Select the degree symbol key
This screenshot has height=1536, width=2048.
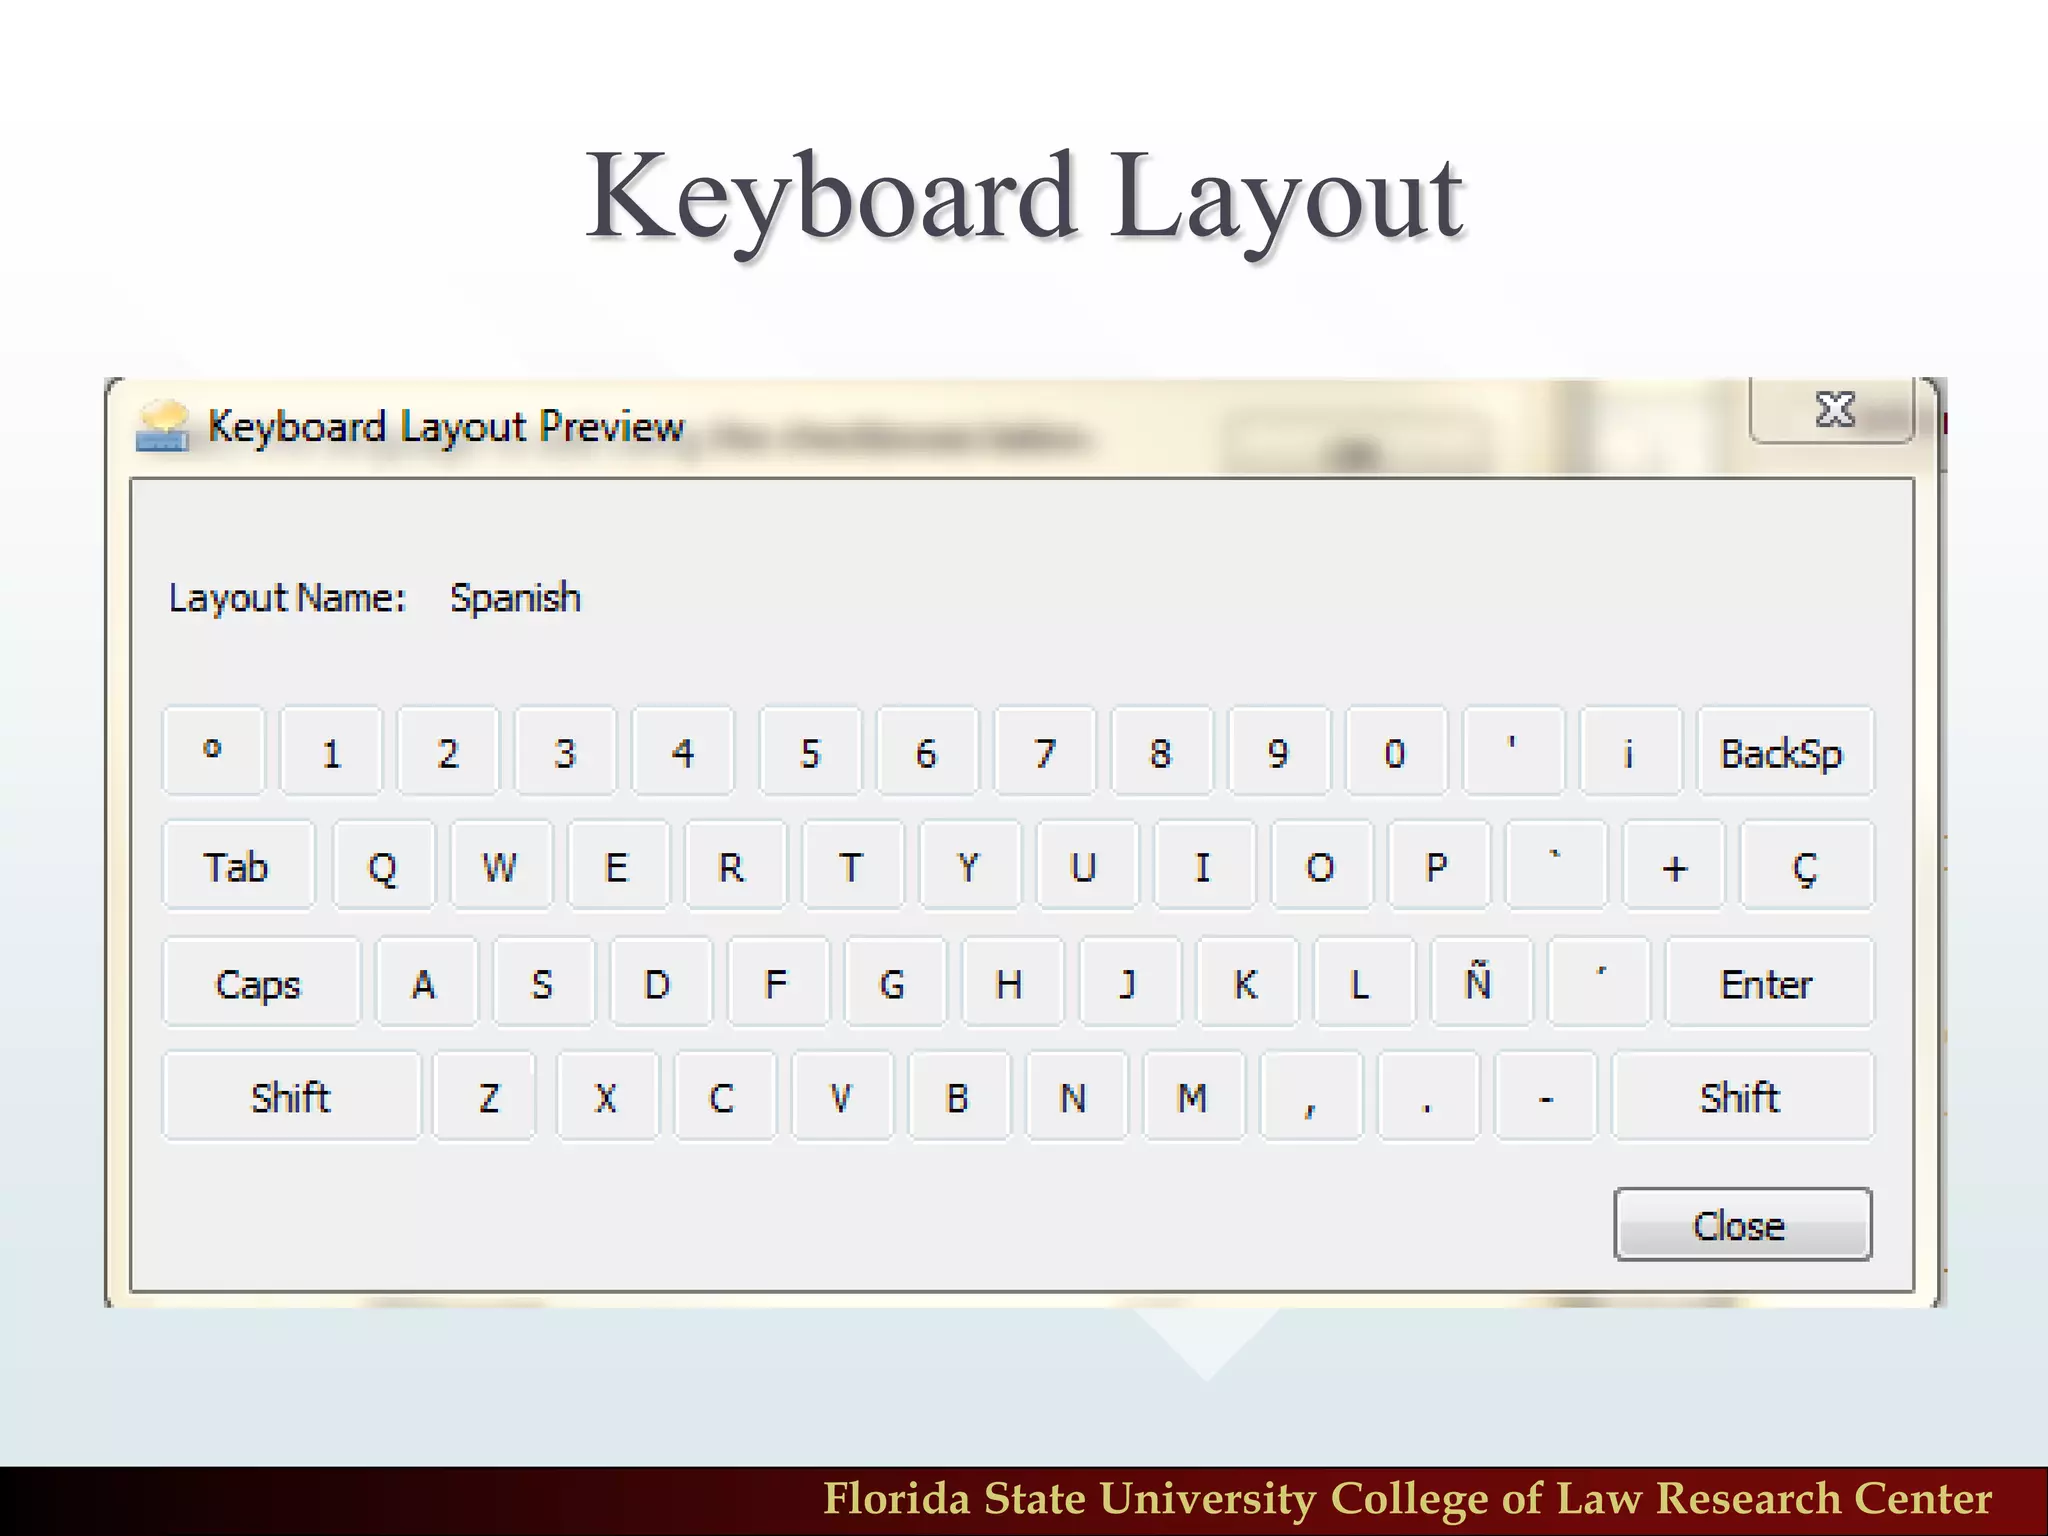coord(213,752)
